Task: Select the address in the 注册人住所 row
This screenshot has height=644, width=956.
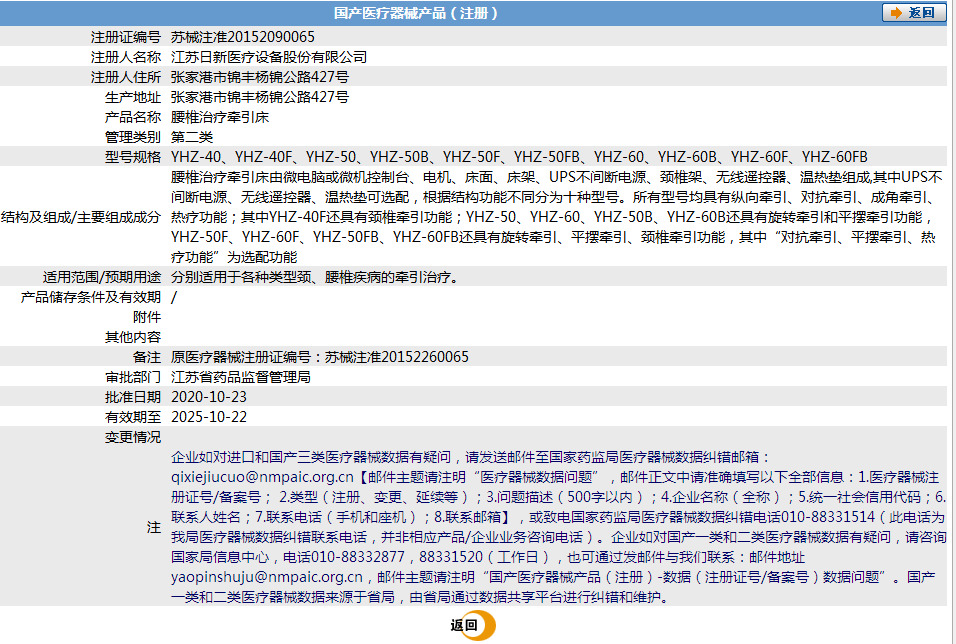Action: (260, 77)
